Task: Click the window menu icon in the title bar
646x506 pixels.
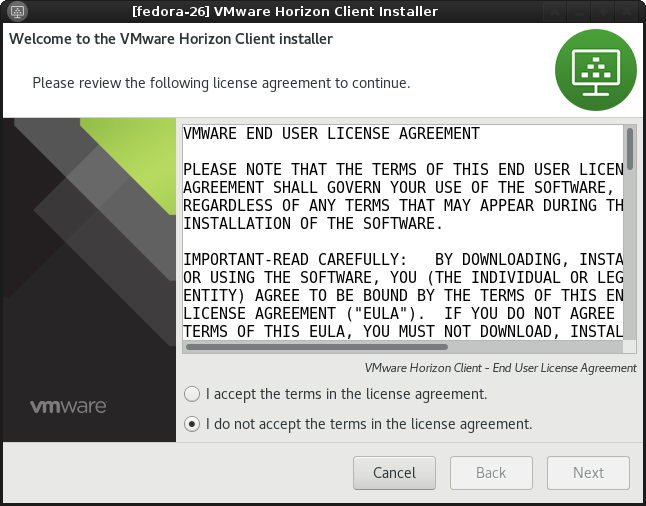Action: pos(17,11)
